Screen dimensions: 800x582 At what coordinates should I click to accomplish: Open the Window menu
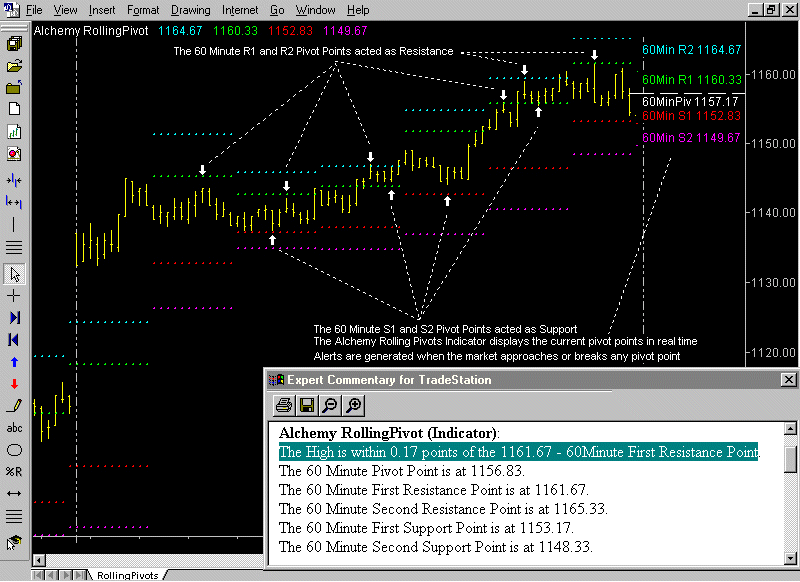(315, 10)
